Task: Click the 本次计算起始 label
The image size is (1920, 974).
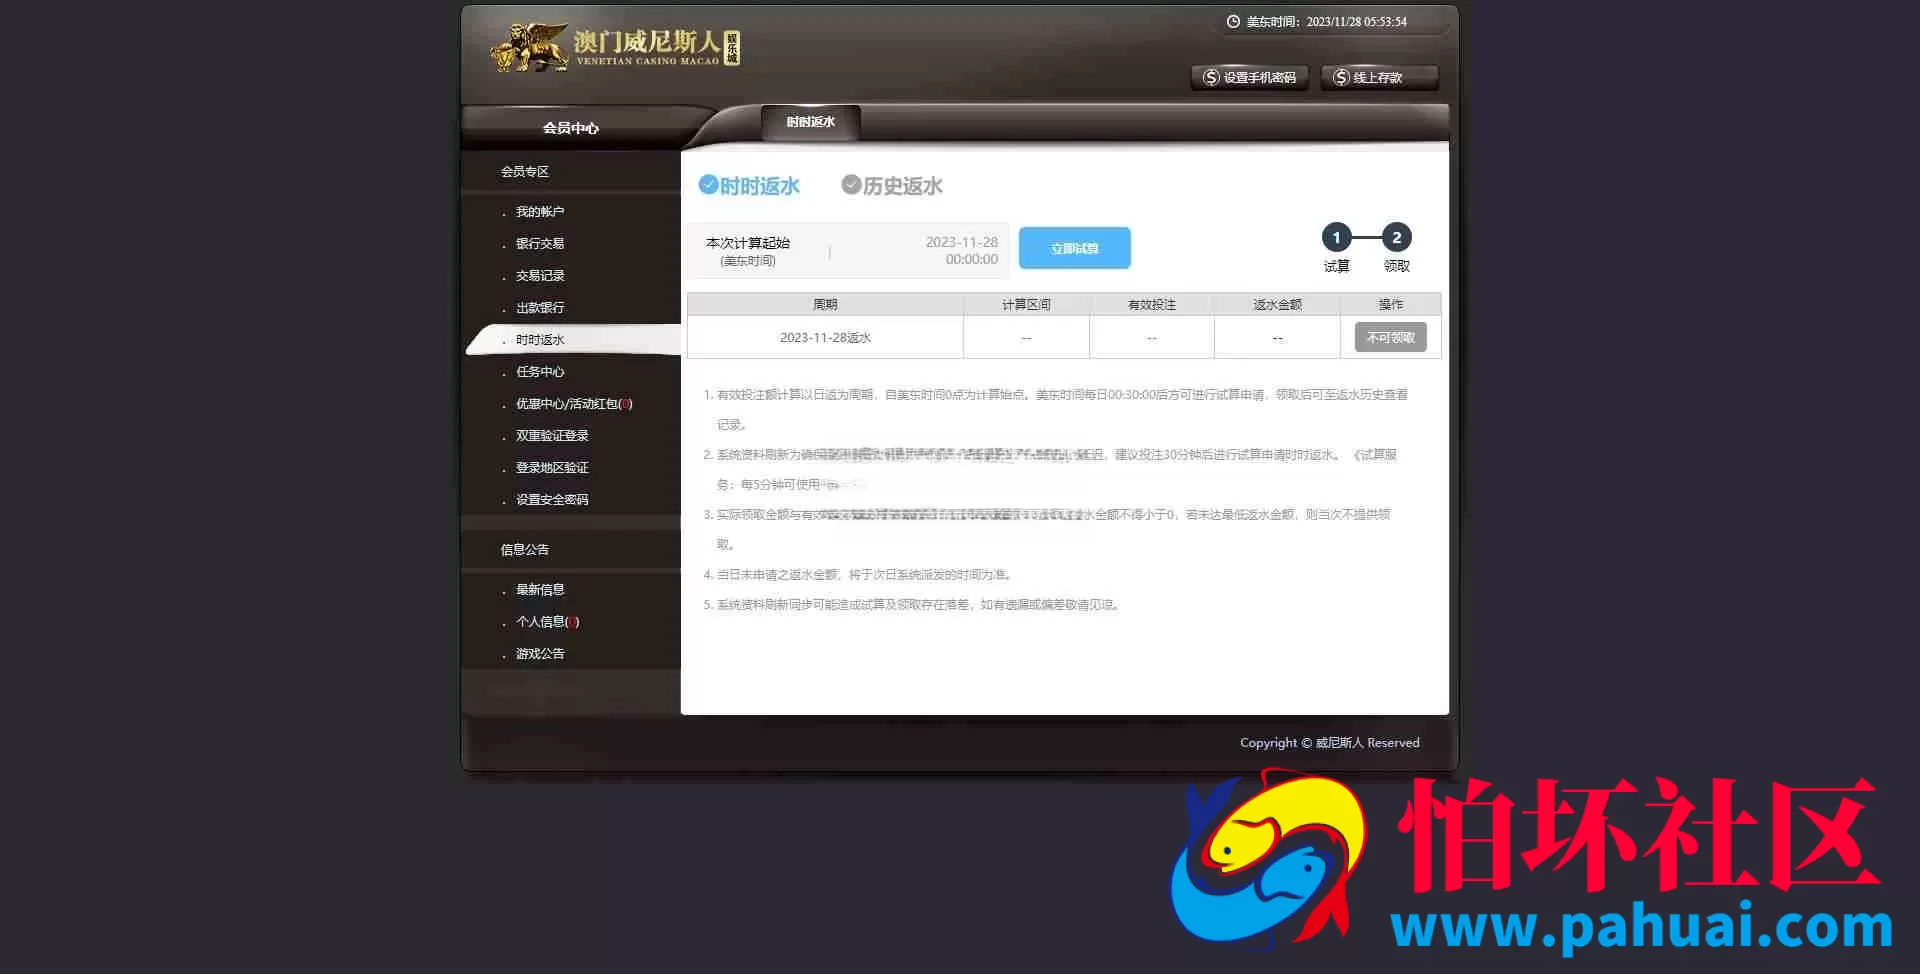Action: [x=747, y=243]
